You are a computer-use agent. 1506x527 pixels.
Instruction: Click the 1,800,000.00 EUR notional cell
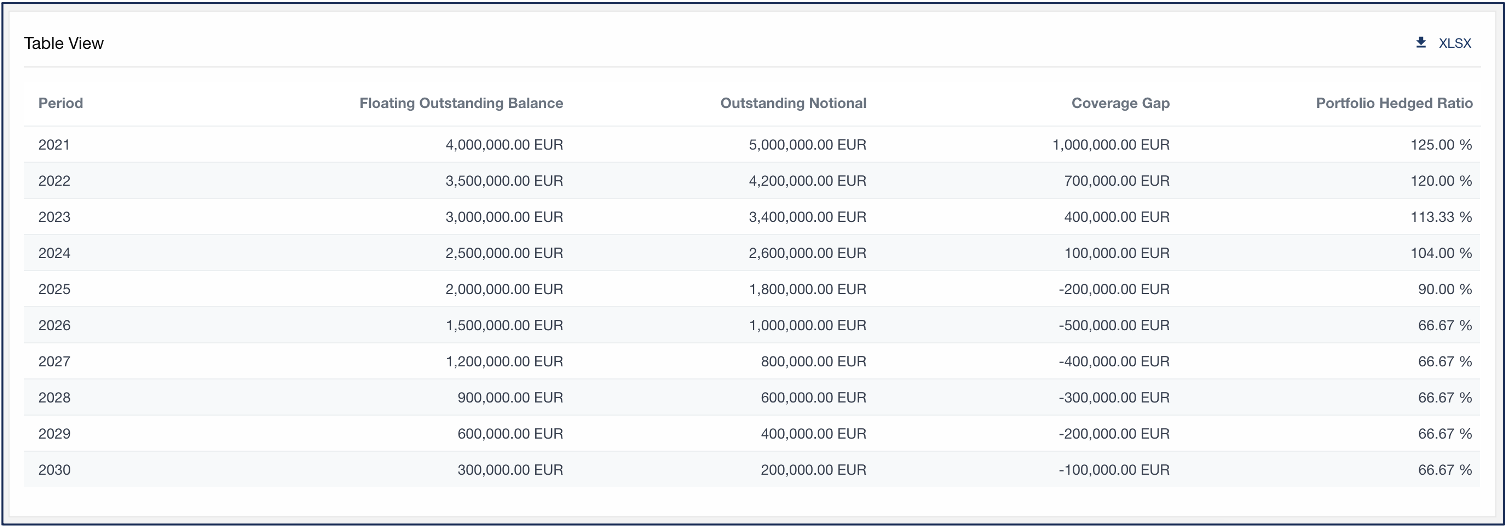click(x=808, y=289)
